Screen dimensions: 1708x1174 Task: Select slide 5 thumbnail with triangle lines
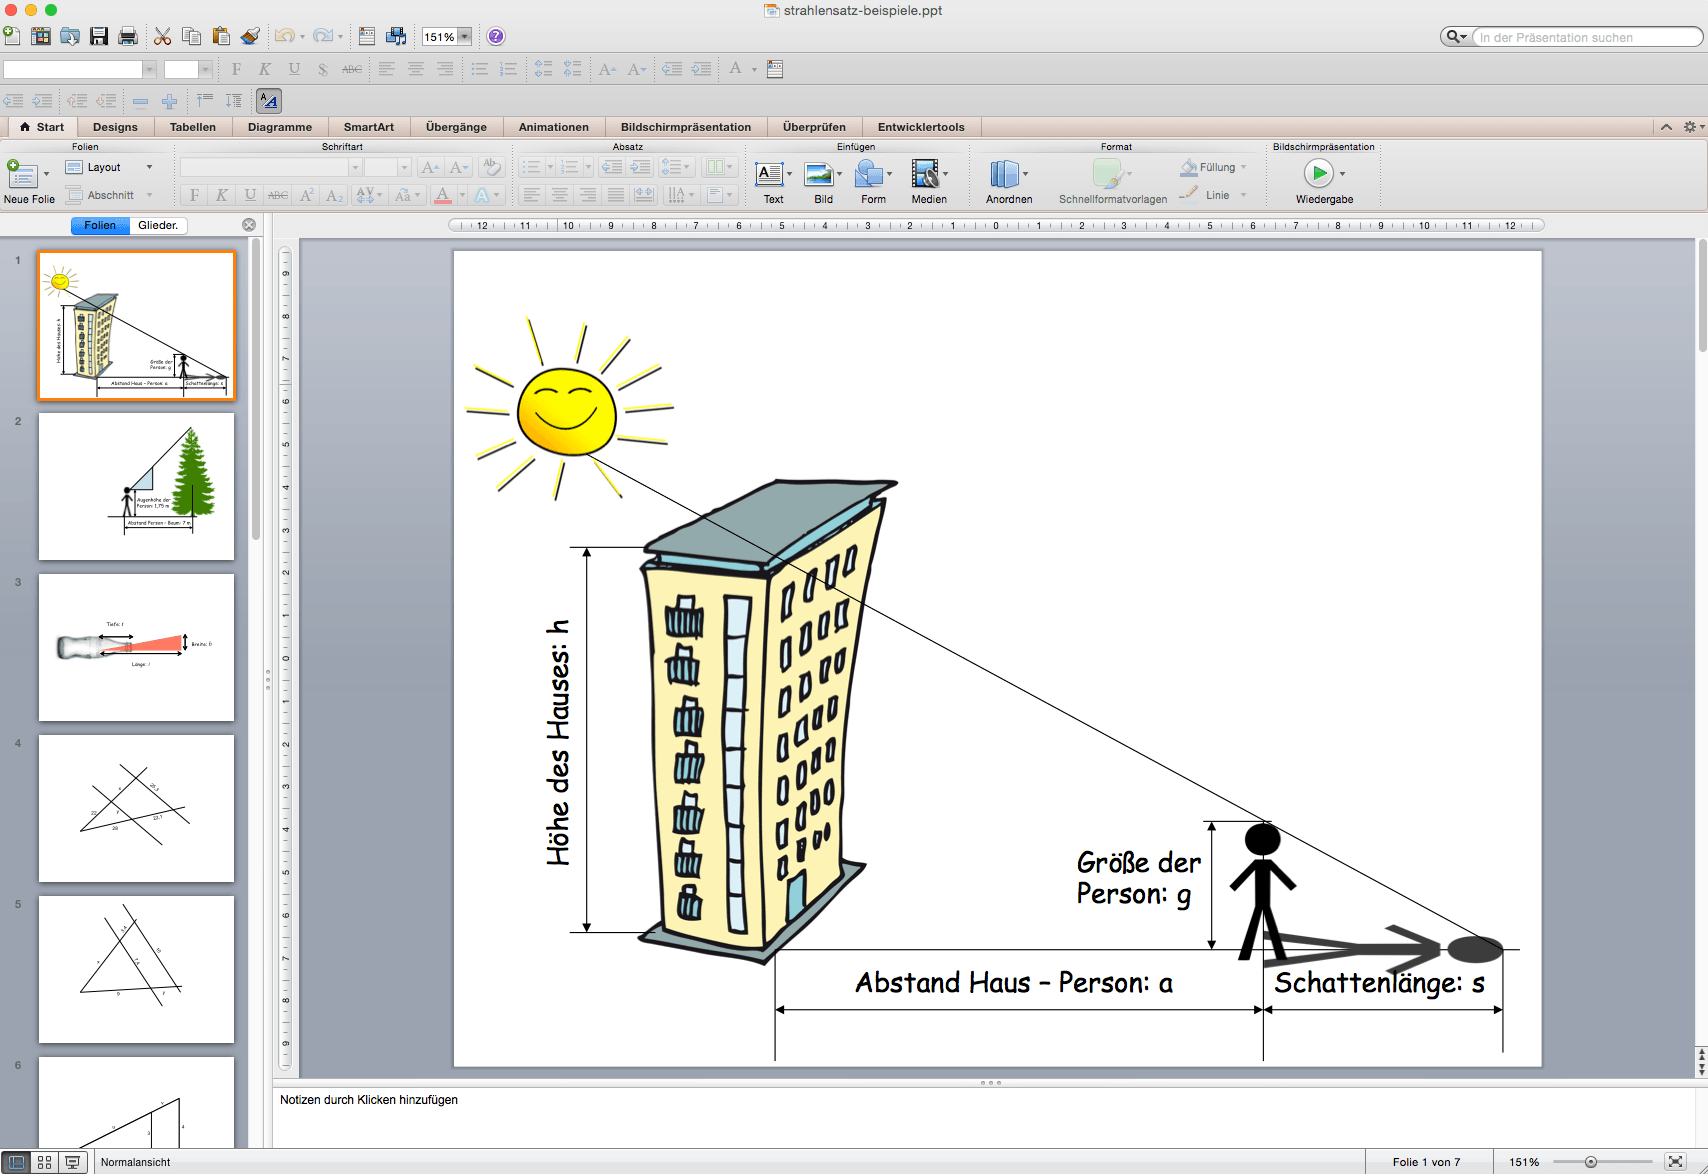coord(136,969)
